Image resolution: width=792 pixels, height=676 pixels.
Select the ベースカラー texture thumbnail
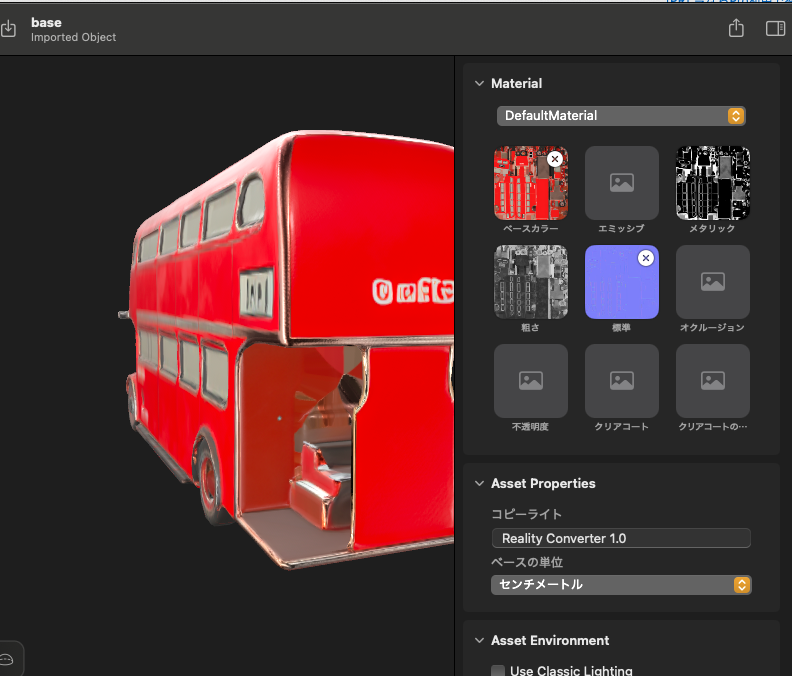[x=530, y=183]
